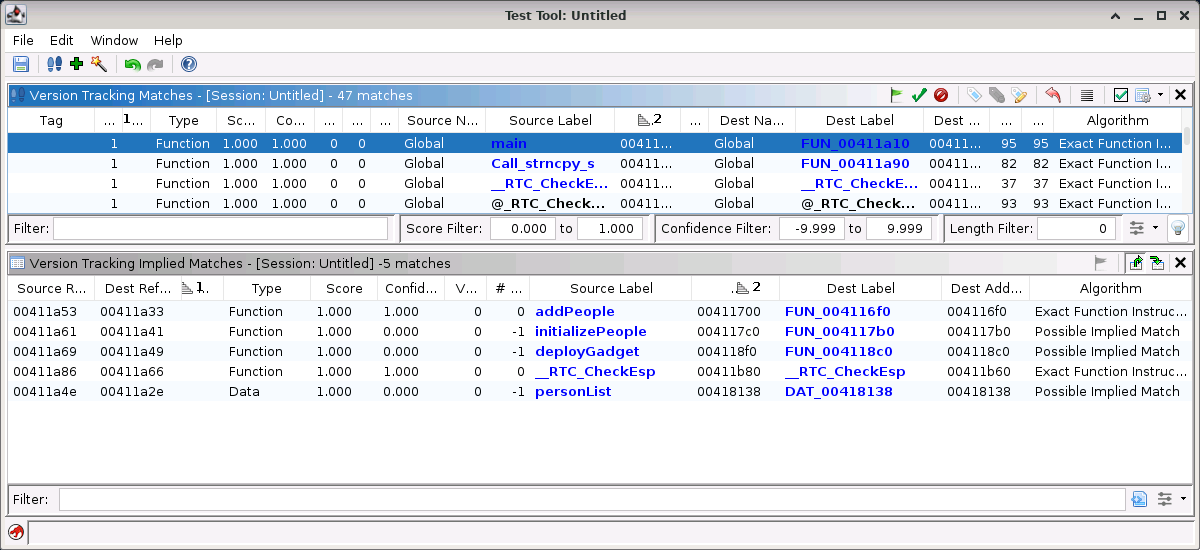Viewport: 1200px width, 550px height.
Task: Toggle the lightbulb filter button
Action: pyautogui.click(x=1178, y=228)
